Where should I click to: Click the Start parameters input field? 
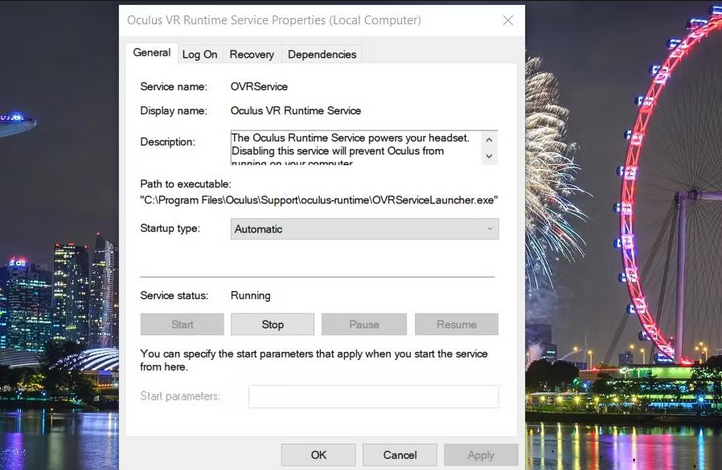click(373, 396)
